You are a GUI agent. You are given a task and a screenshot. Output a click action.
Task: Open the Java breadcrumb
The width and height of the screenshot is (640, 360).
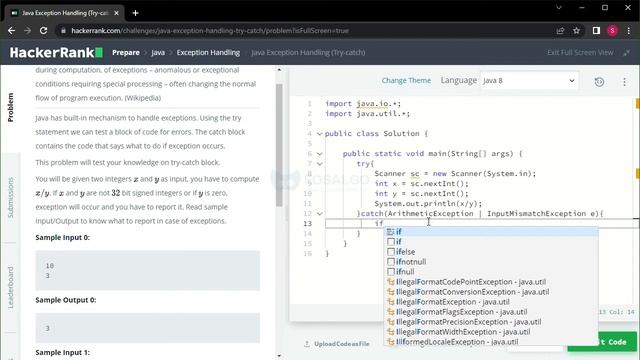(x=158, y=52)
